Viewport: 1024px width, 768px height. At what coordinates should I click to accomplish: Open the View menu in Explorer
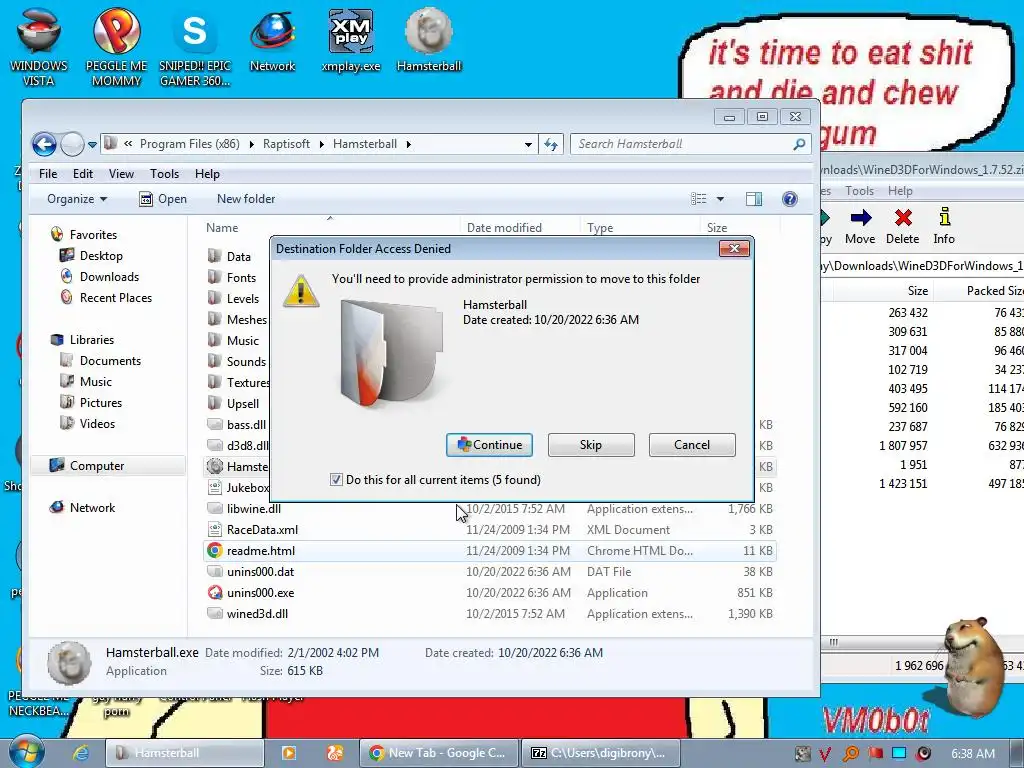click(121, 174)
